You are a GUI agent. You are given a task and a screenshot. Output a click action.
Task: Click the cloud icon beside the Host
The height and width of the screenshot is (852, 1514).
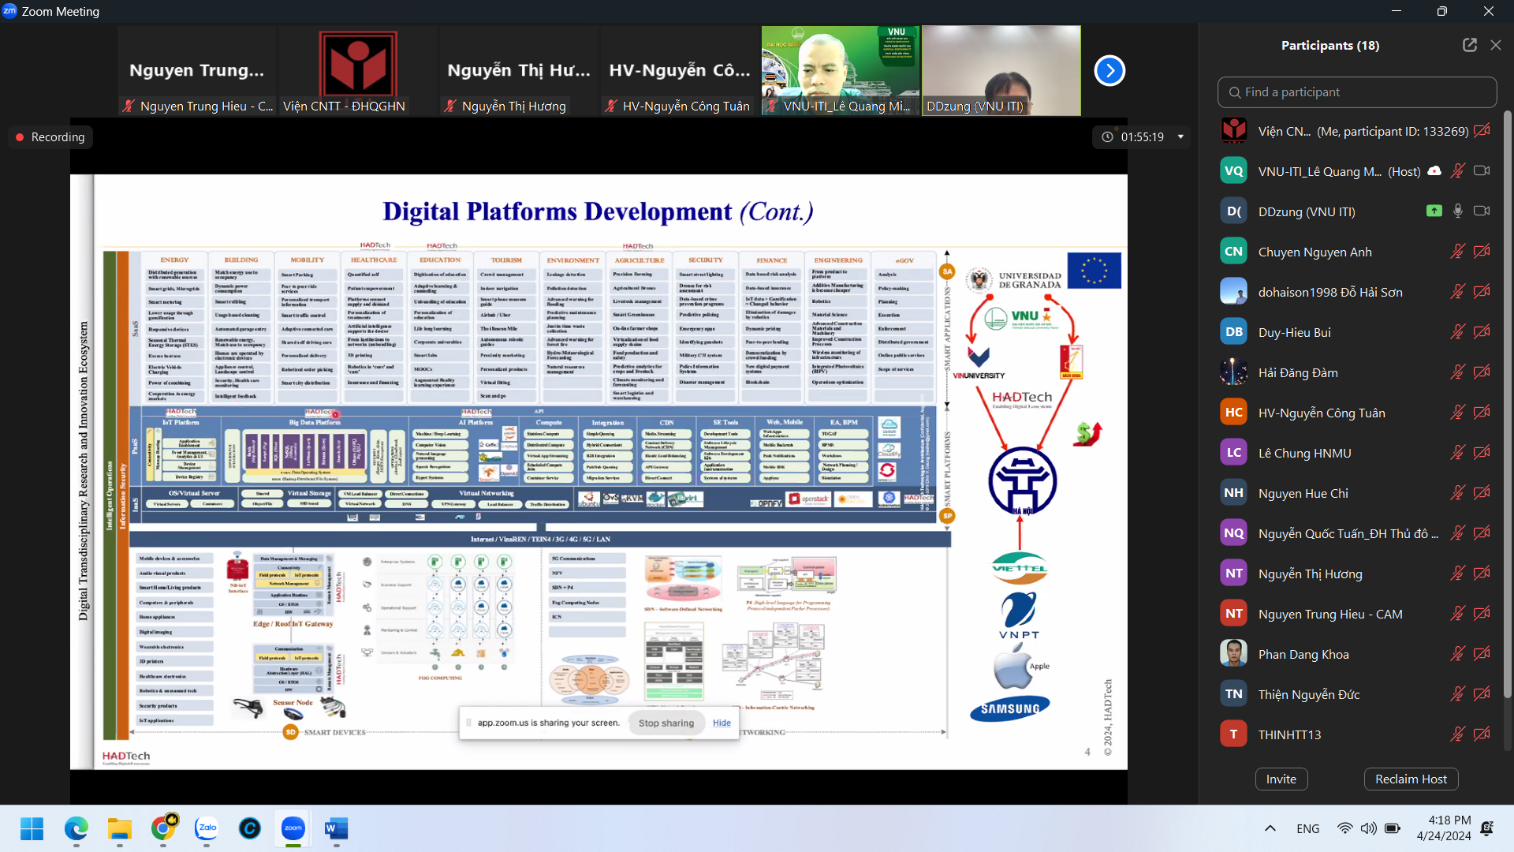pyautogui.click(x=1434, y=171)
